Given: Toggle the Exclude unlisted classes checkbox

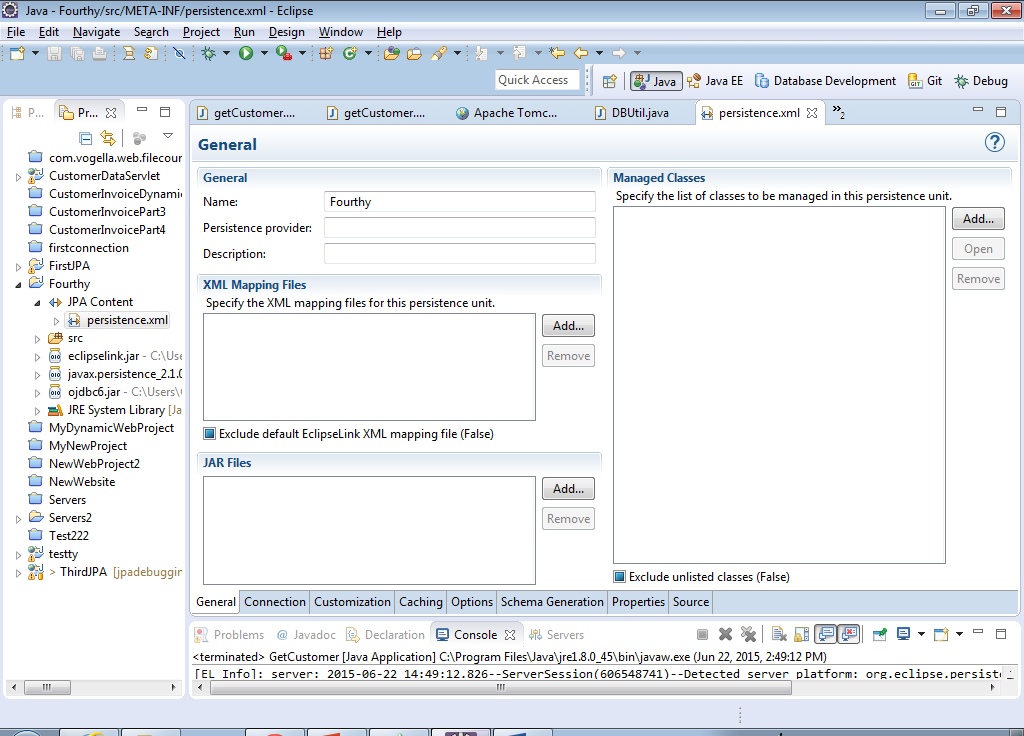Looking at the screenshot, I should tap(620, 577).
